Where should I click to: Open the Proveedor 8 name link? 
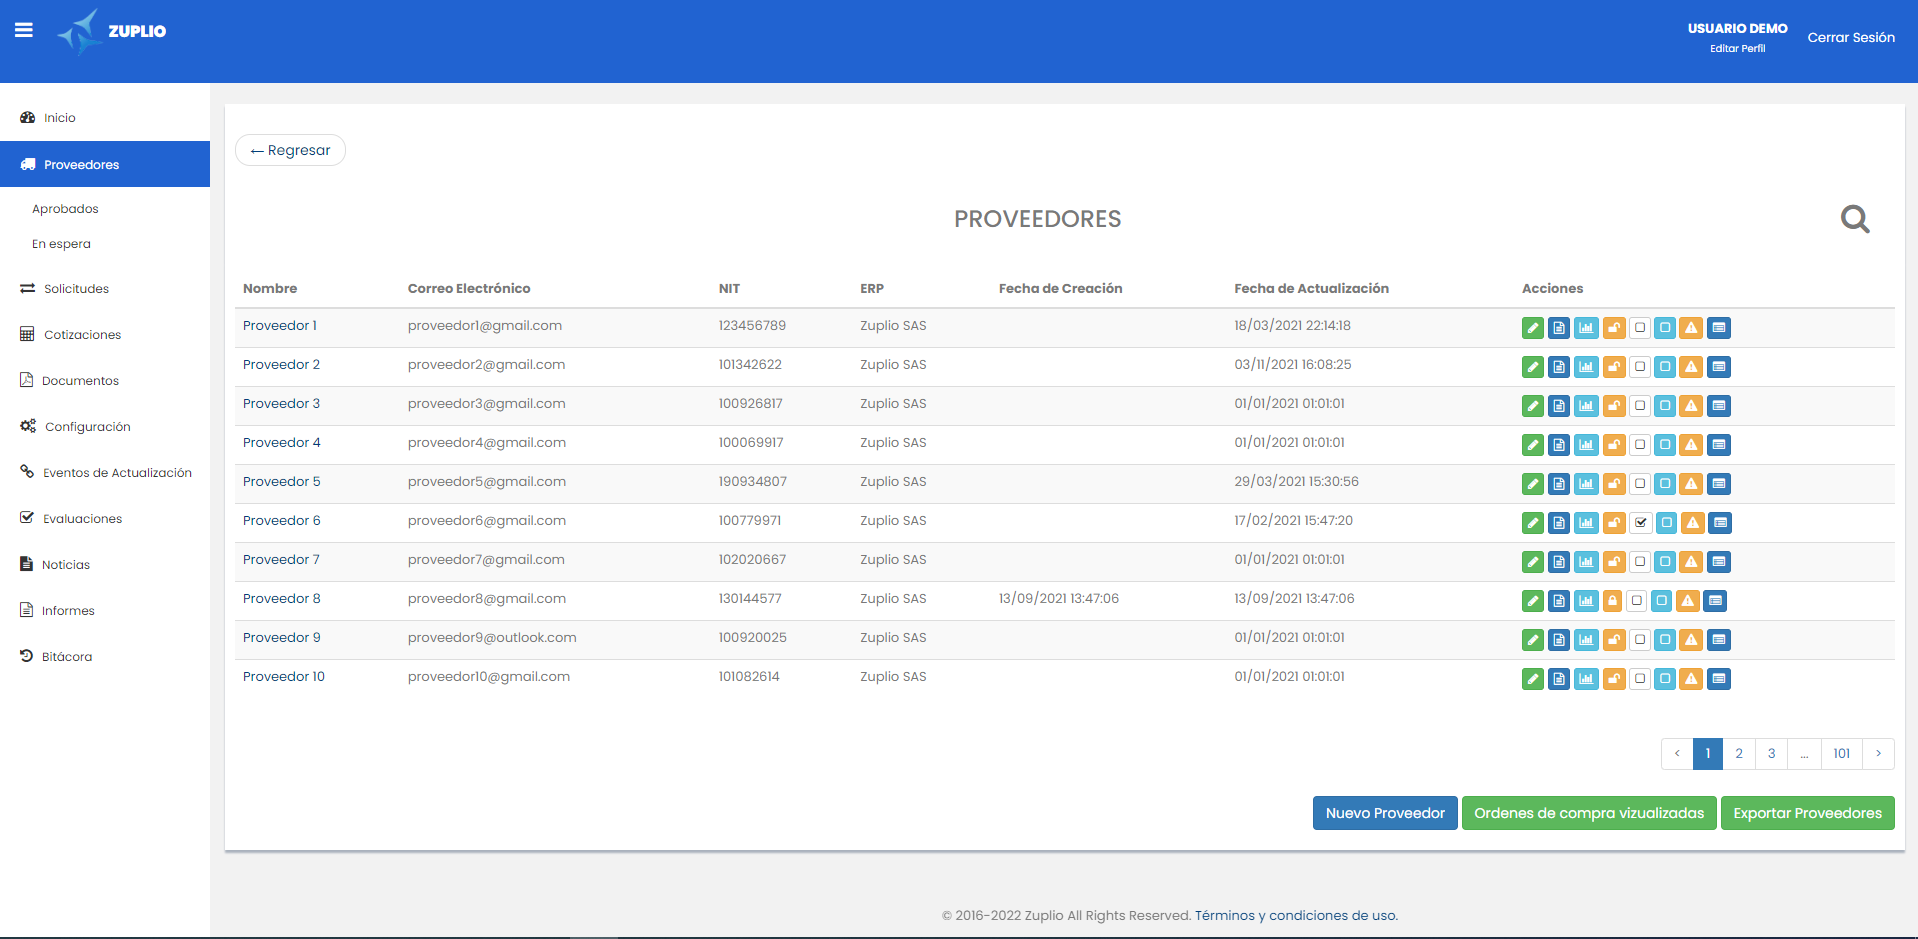(x=282, y=599)
